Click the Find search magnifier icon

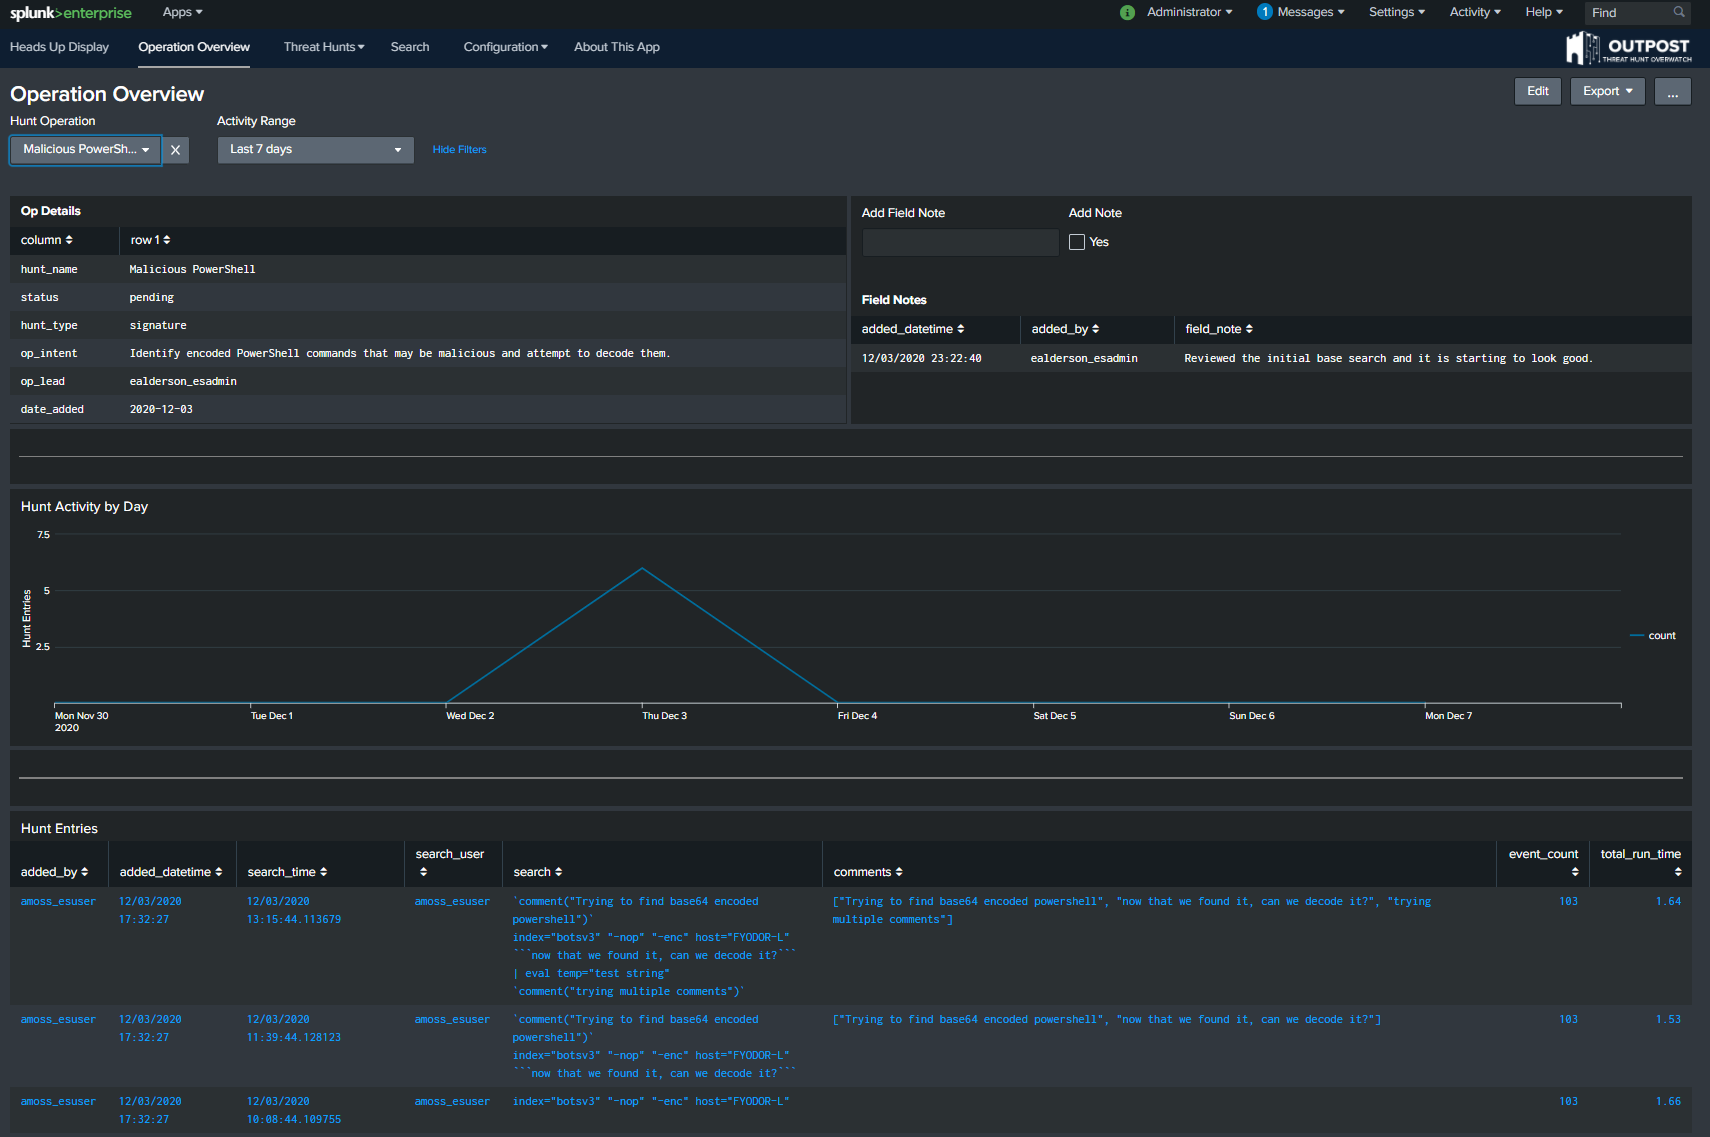(1679, 12)
